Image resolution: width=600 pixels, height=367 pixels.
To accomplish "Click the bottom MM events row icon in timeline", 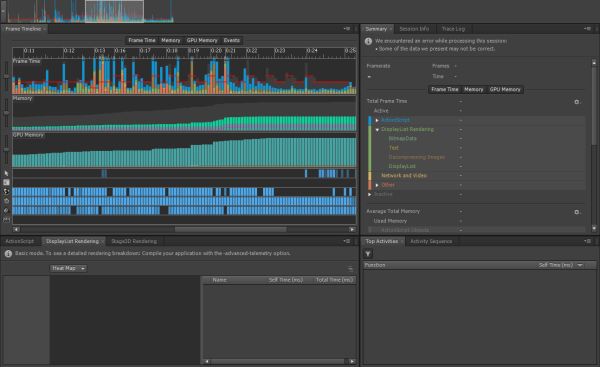I will click(x=6, y=219).
